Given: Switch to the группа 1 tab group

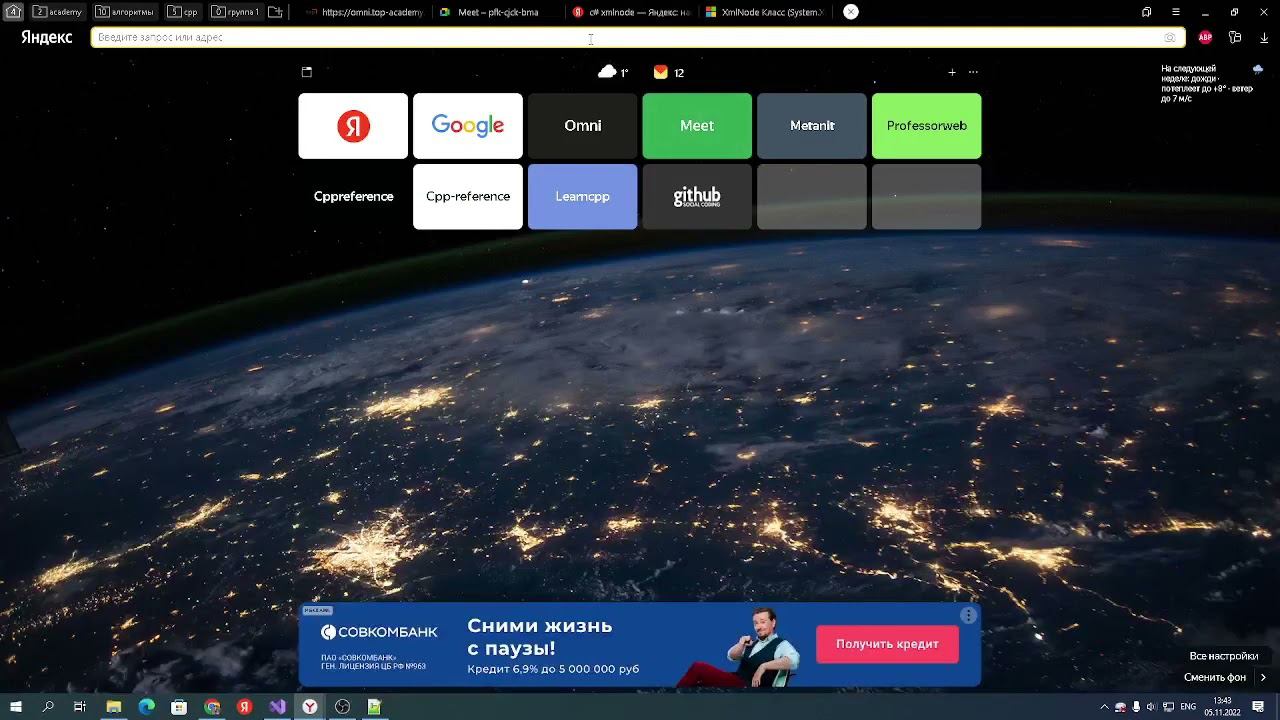Looking at the screenshot, I should pyautogui.click(x=236, y=12).
